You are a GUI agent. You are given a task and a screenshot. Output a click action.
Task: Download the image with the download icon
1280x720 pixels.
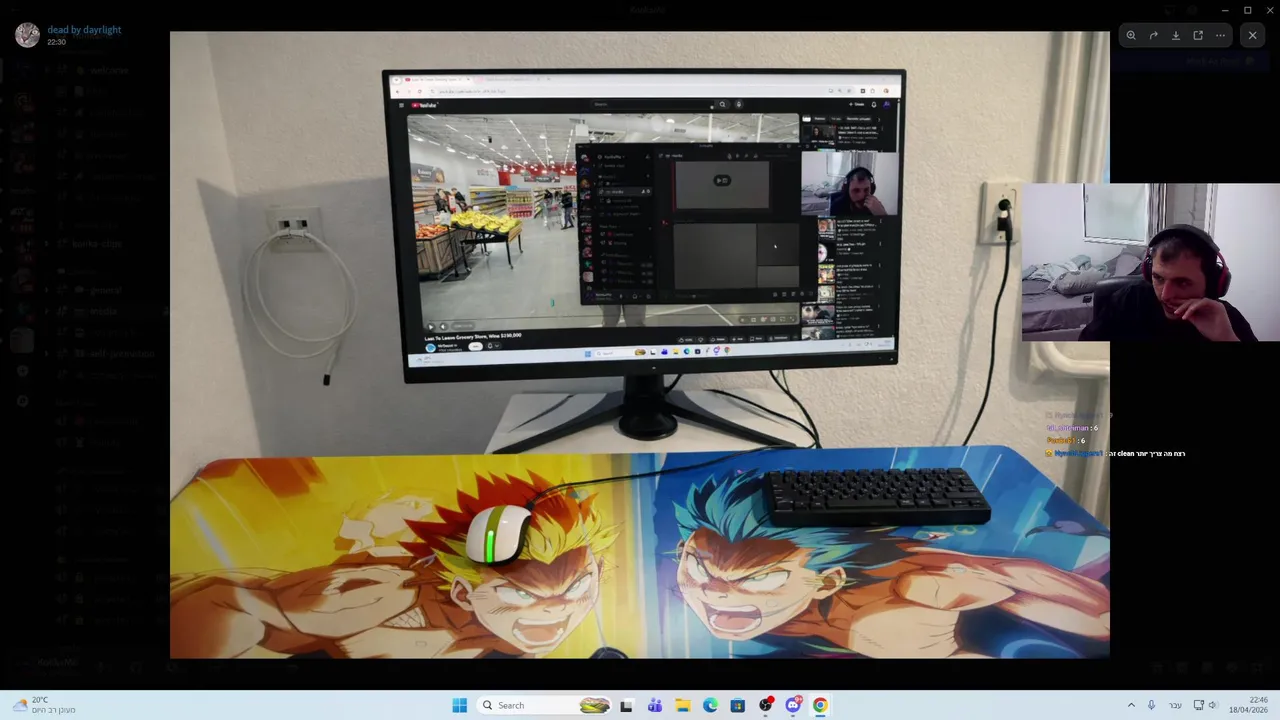click(x=1176, y=35)
